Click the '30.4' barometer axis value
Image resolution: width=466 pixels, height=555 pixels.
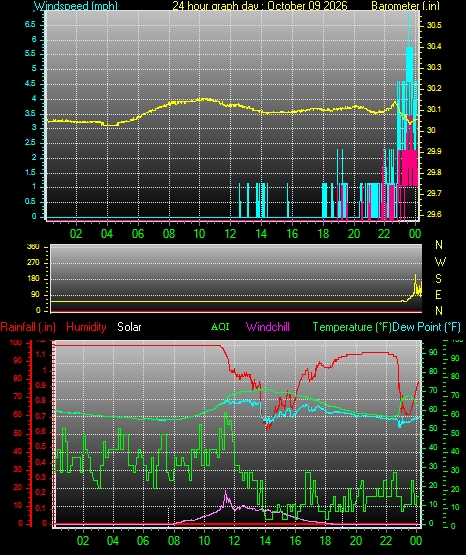pos(434,46)
